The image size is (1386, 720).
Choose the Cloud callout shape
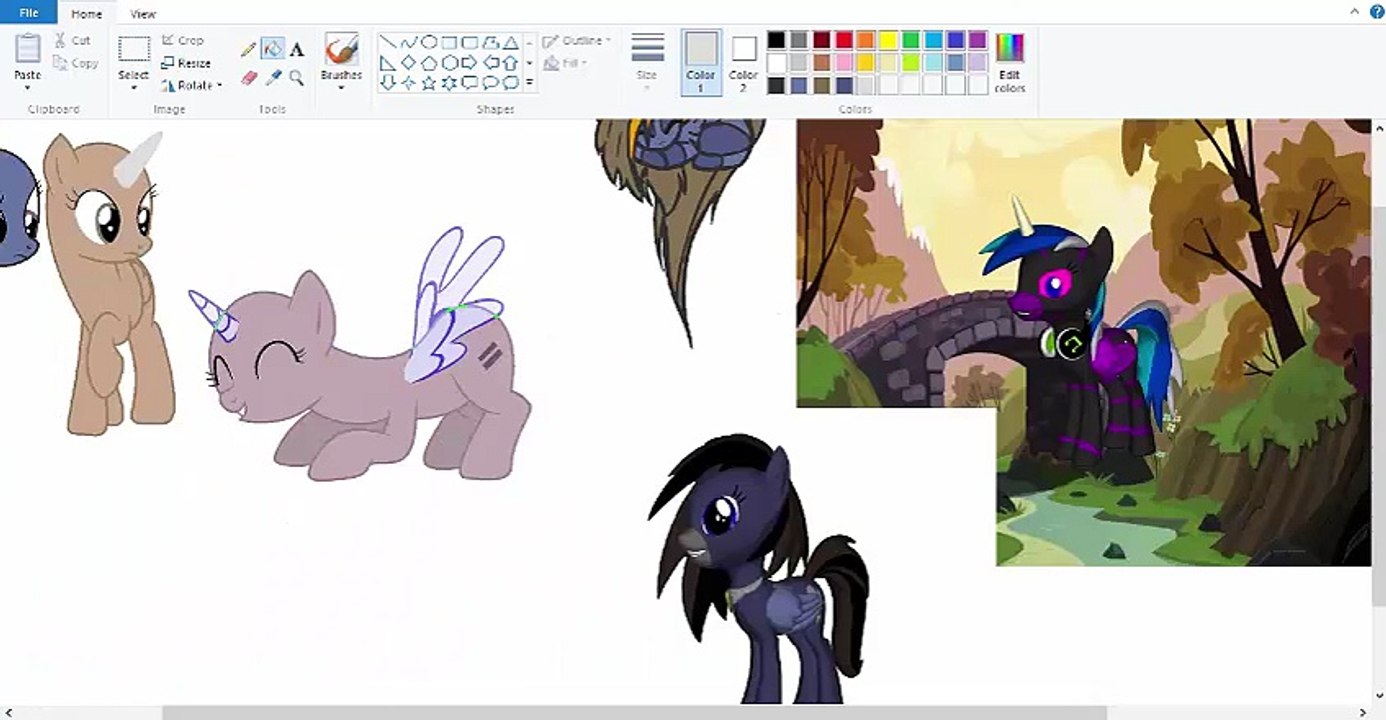tap(511, 82)
